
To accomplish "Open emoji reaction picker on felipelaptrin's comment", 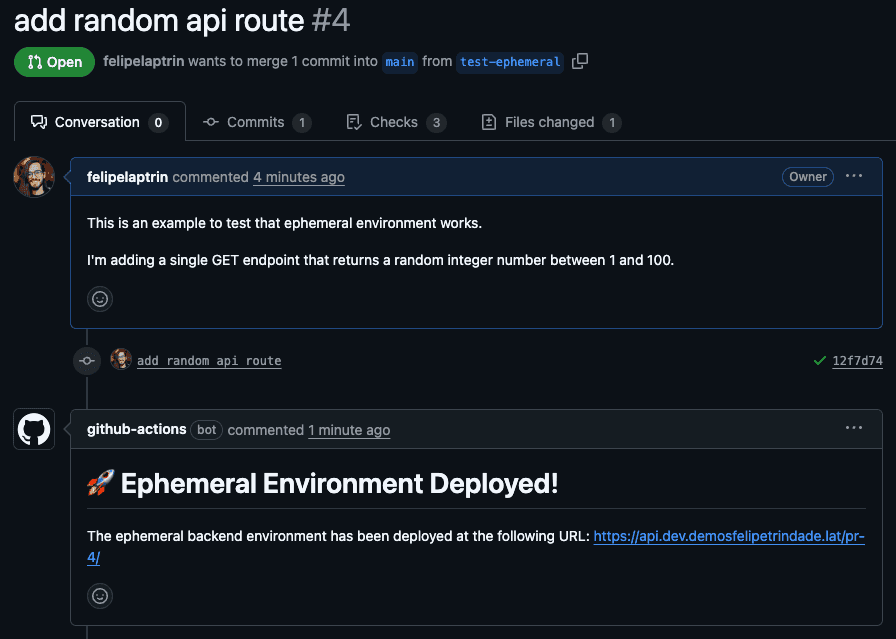I will tap(100, 298).
